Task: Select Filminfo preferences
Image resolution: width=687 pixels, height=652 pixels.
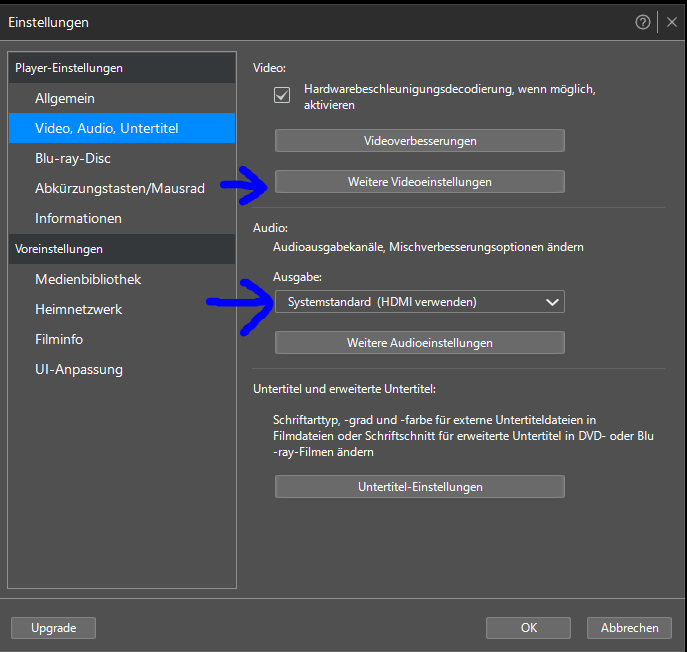Action: click(122, 339)
